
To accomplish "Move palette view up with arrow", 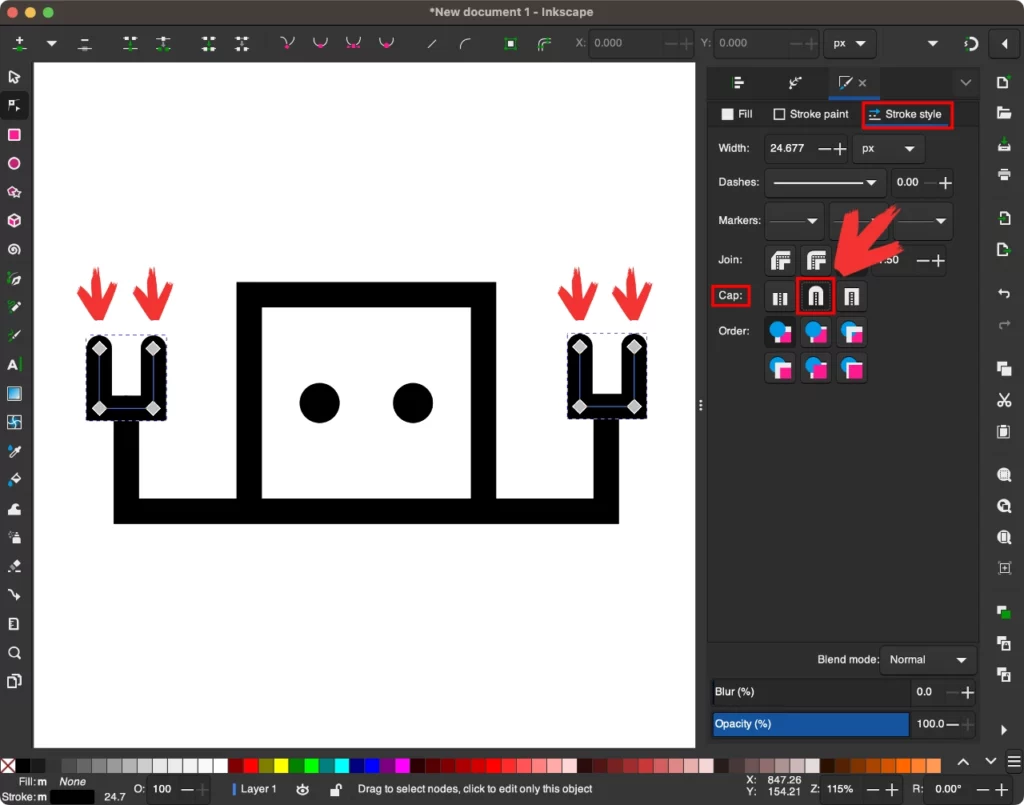I will point(963,762).
